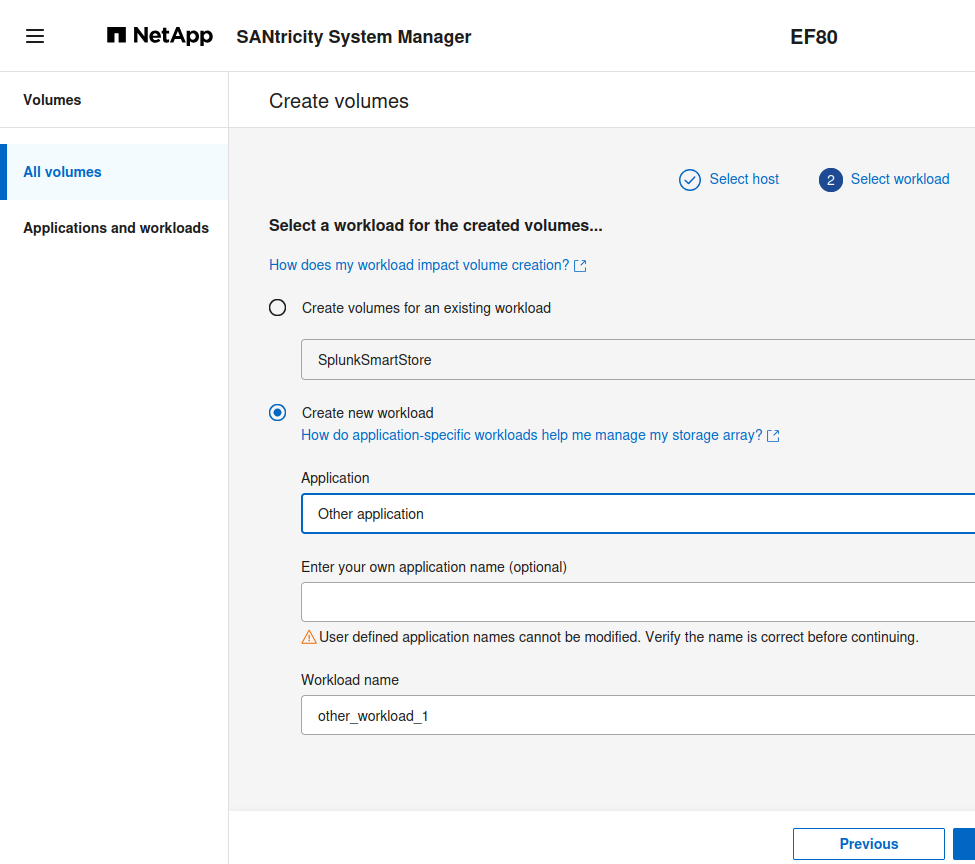The width and height of the screenshot is (975, 864).
Task: Click the User defined application names warning text
Action: tap(619, 637)
